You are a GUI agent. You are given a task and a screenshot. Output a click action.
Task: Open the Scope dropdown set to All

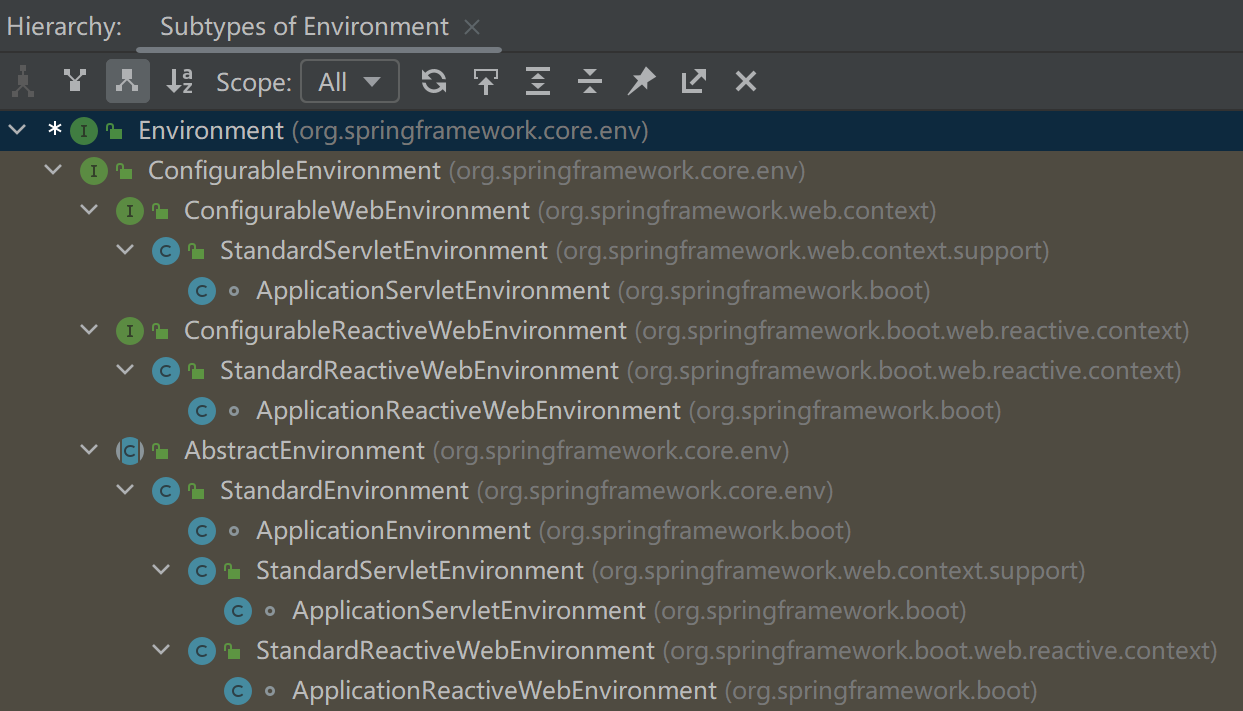[349, 81]
